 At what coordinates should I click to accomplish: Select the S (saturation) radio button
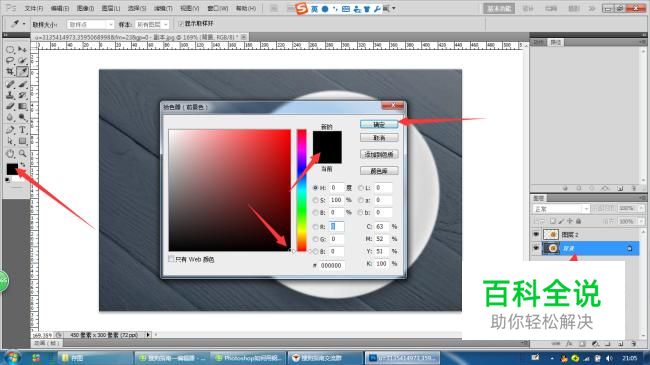[315, 200]
